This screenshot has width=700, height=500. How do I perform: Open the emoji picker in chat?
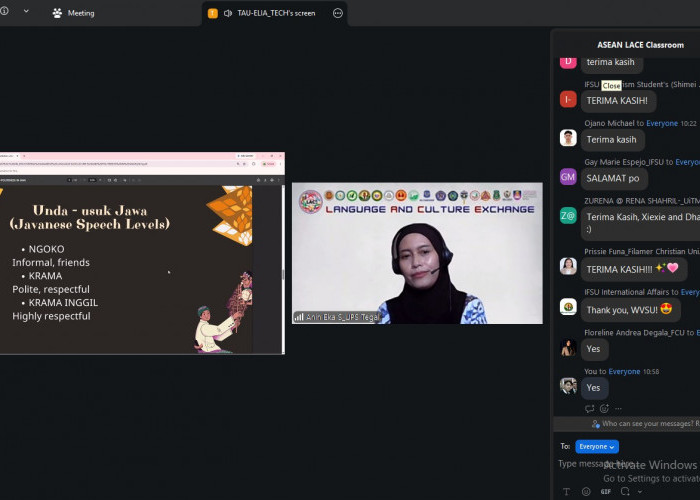point(586,492)
